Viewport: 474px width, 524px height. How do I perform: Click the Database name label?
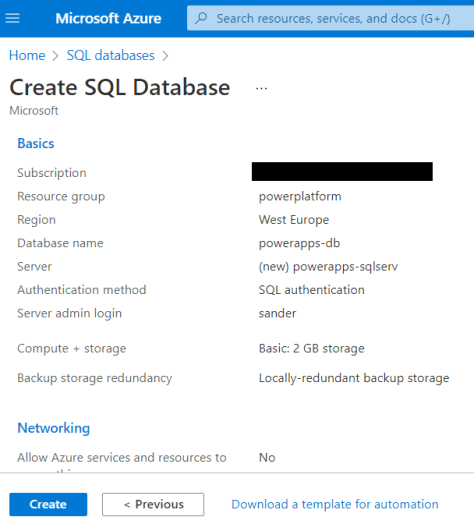point(60,243)
